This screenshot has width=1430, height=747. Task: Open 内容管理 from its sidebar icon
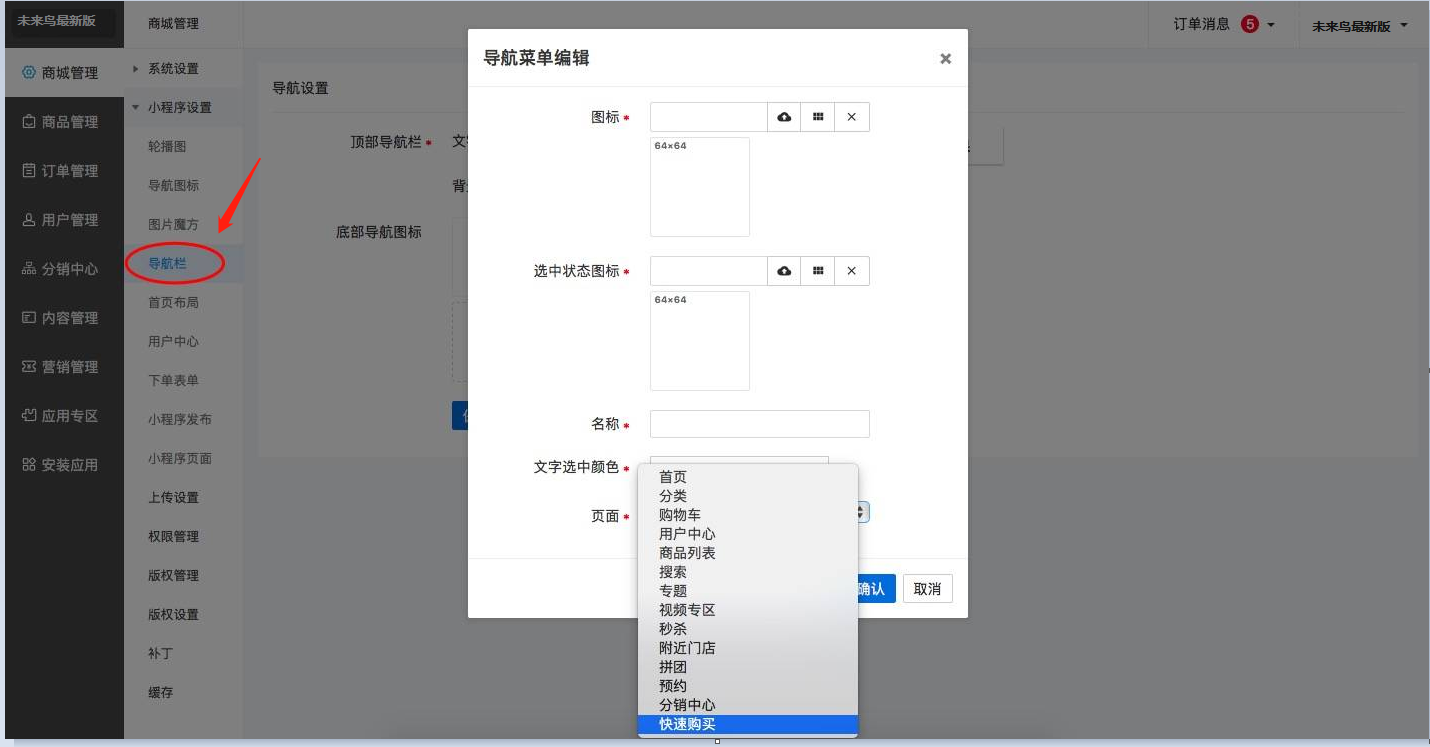click(29, 318)
